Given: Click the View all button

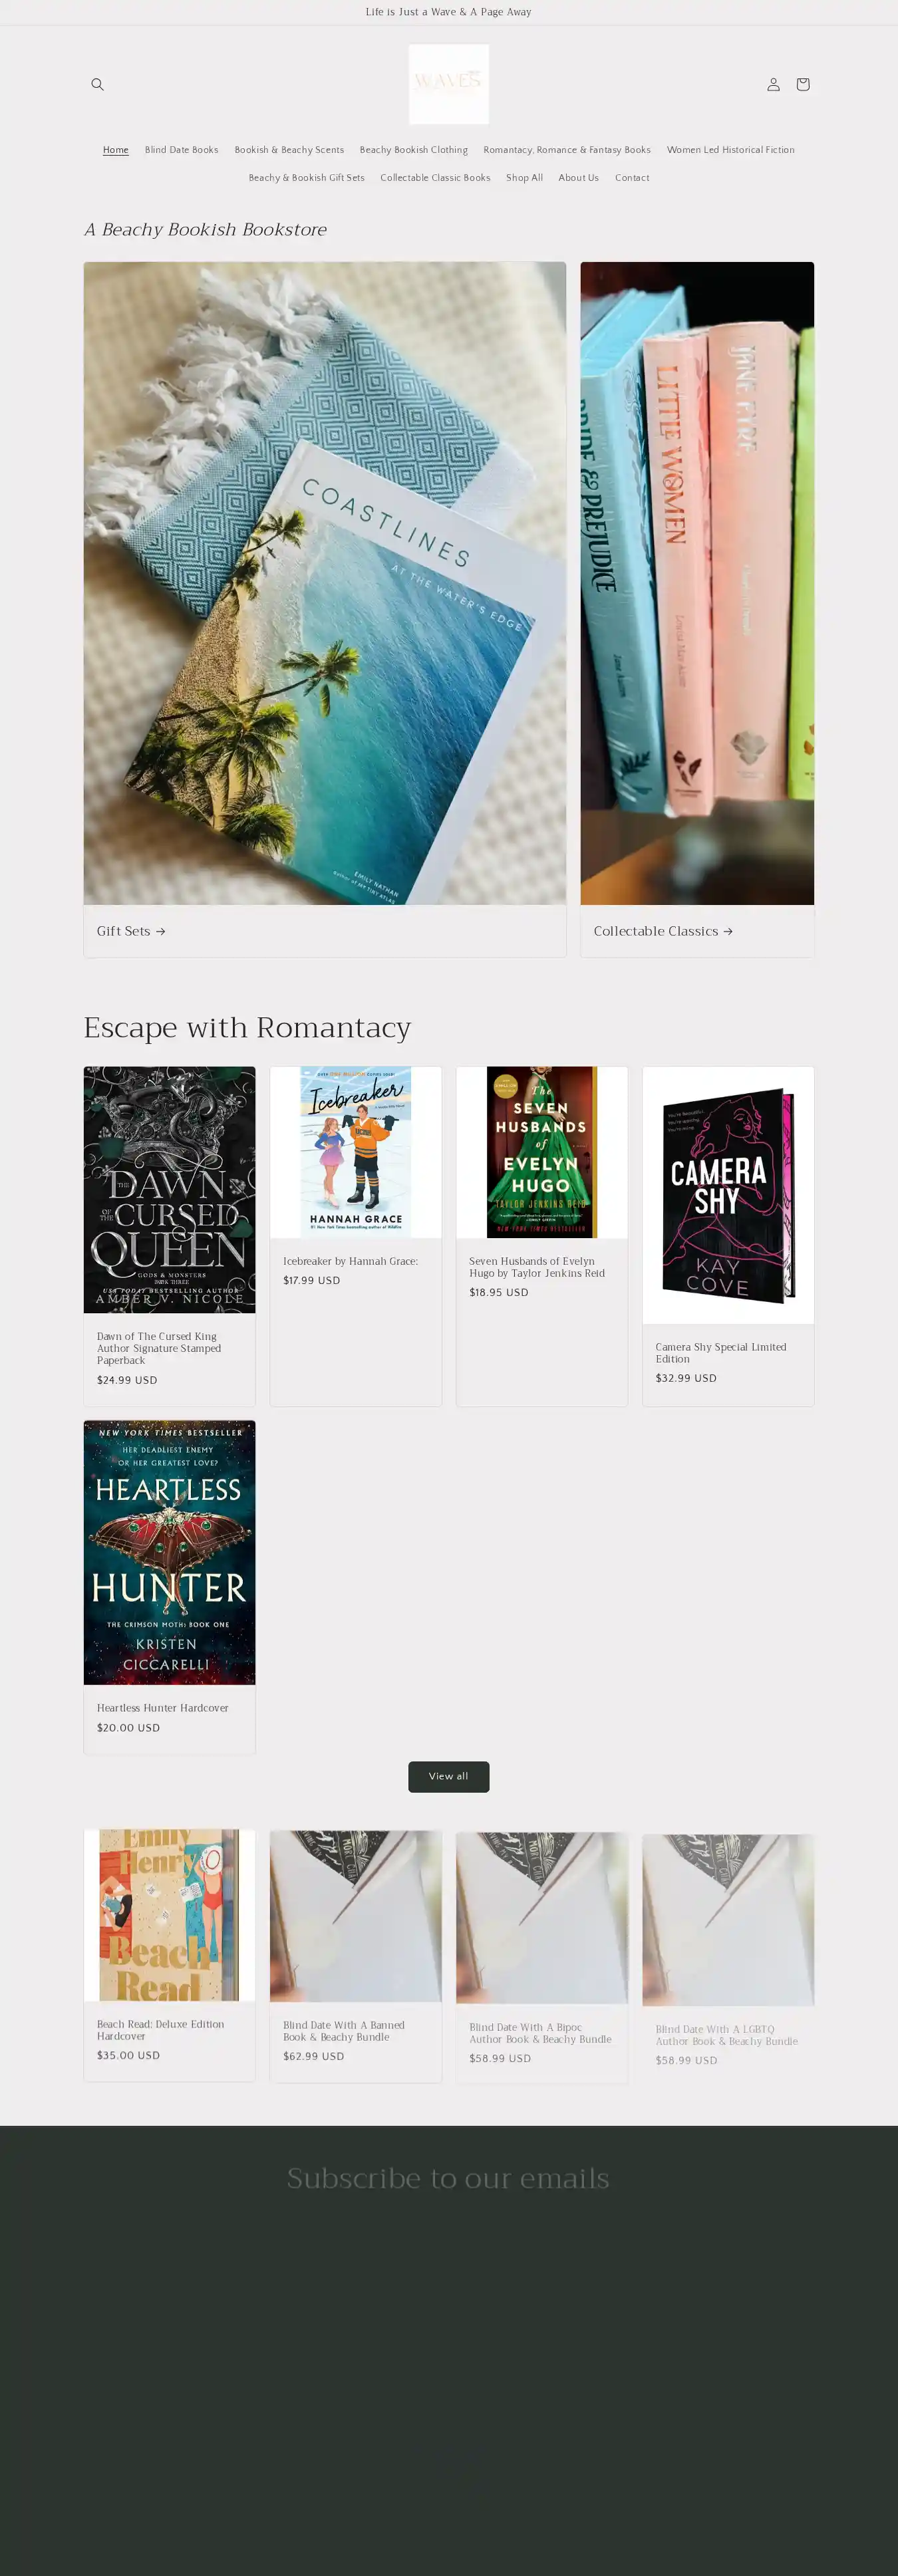Looking at the screenshot, I should pyautogui.click(x=448, y=1776).
